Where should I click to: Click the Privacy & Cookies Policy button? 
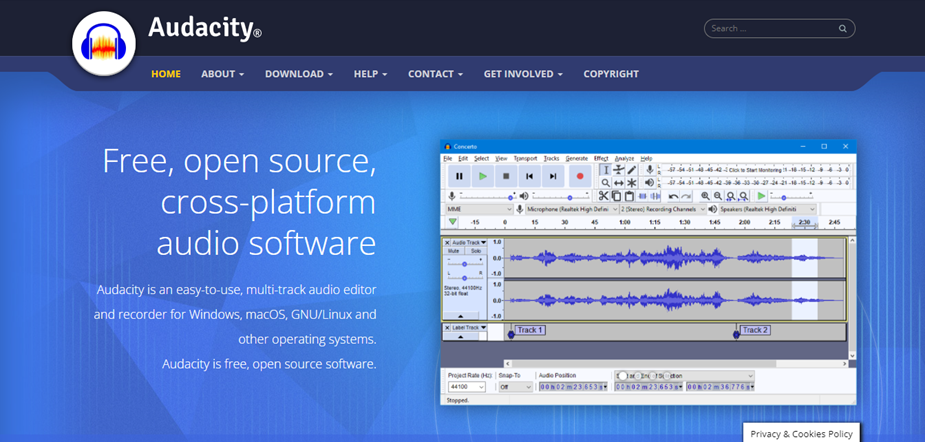coord(801,433)
